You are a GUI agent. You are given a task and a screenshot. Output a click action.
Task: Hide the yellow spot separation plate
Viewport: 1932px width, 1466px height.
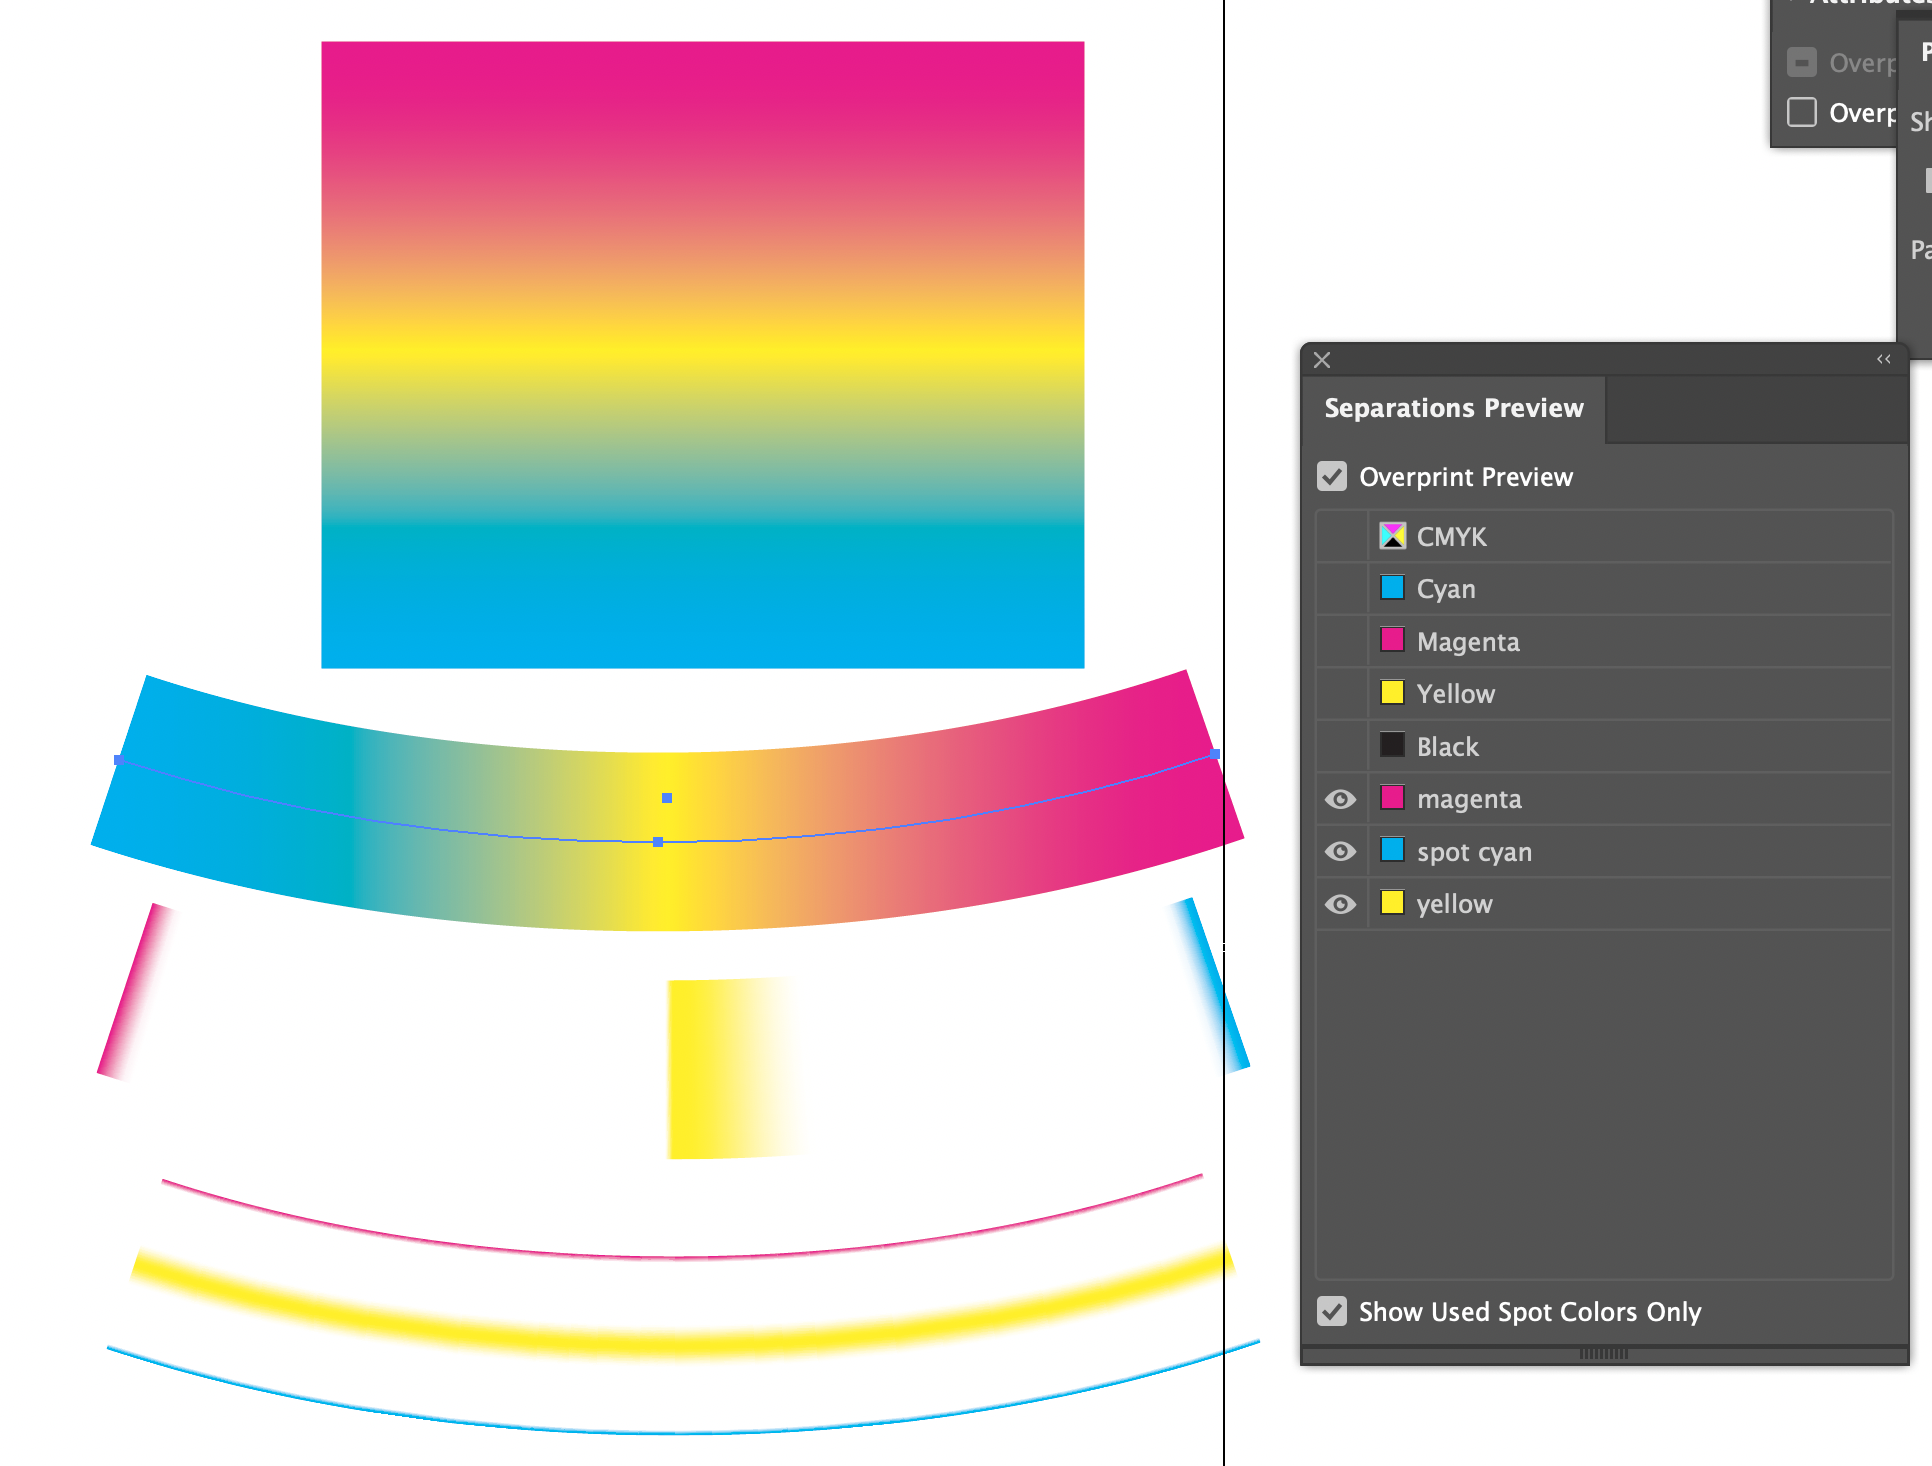(x=1340, y=903)
